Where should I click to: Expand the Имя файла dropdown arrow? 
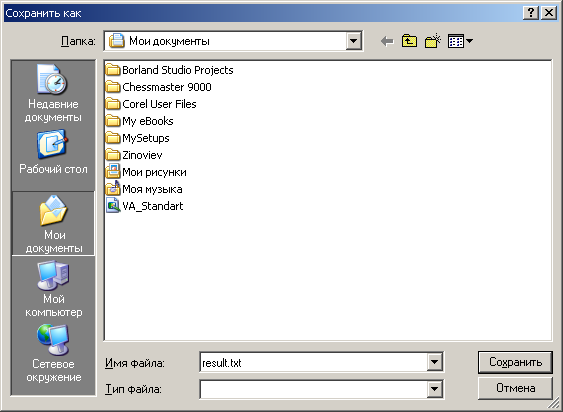[x=434, y=362]
